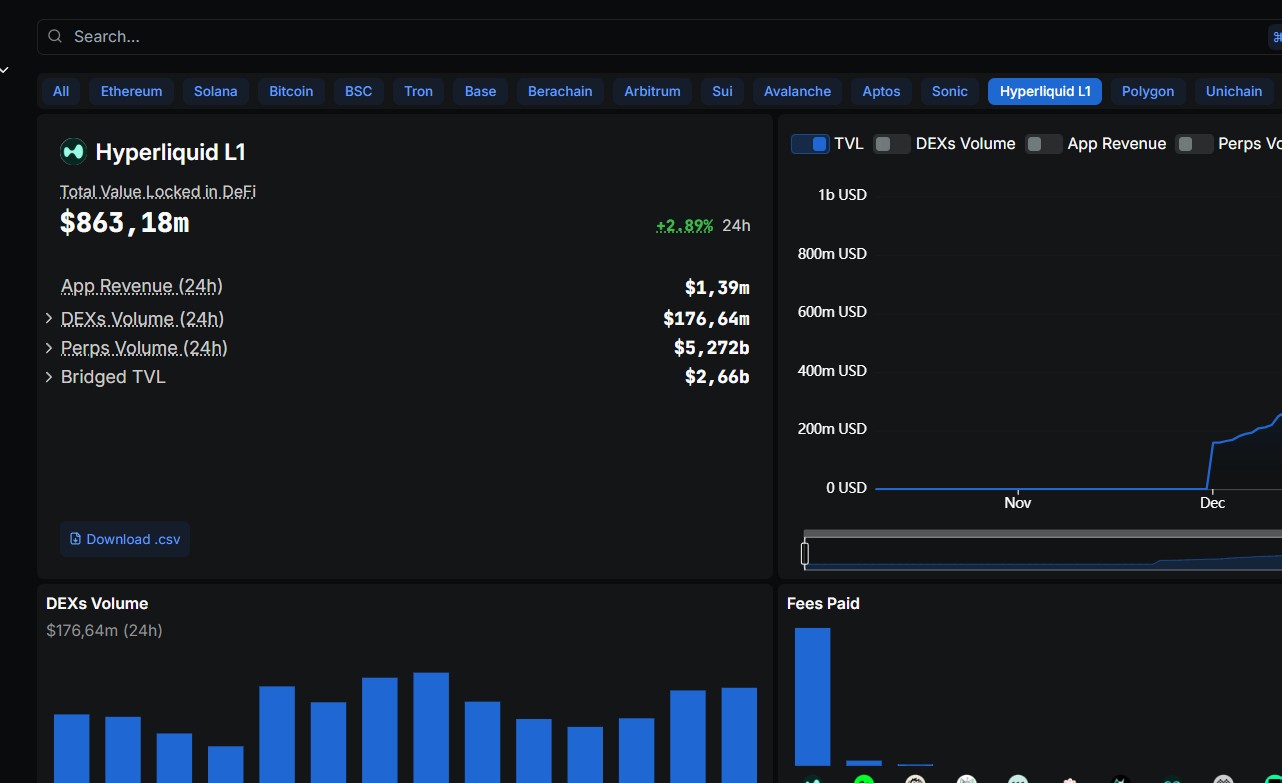This screenshot has width=1282, height=783.
Task: Expand the DEXs Volume (24h) row
Action: click(49, 319)
